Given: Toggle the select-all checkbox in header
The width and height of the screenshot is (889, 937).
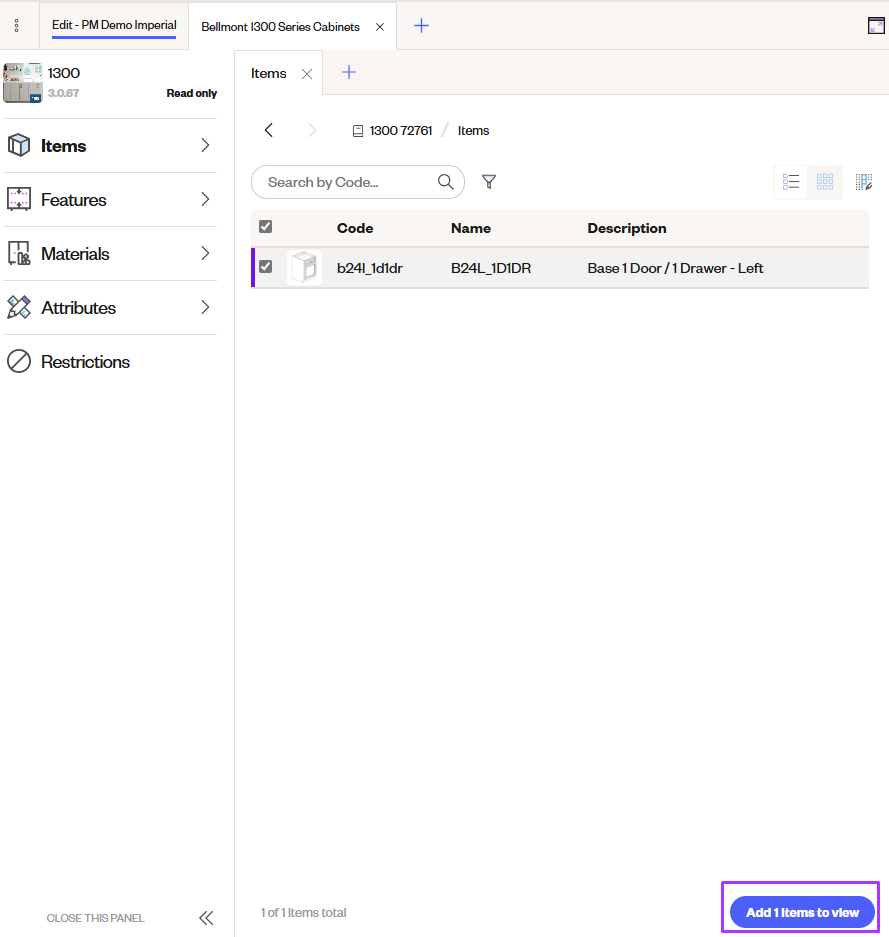Looking at the screenshot, I should coord(265,226).
